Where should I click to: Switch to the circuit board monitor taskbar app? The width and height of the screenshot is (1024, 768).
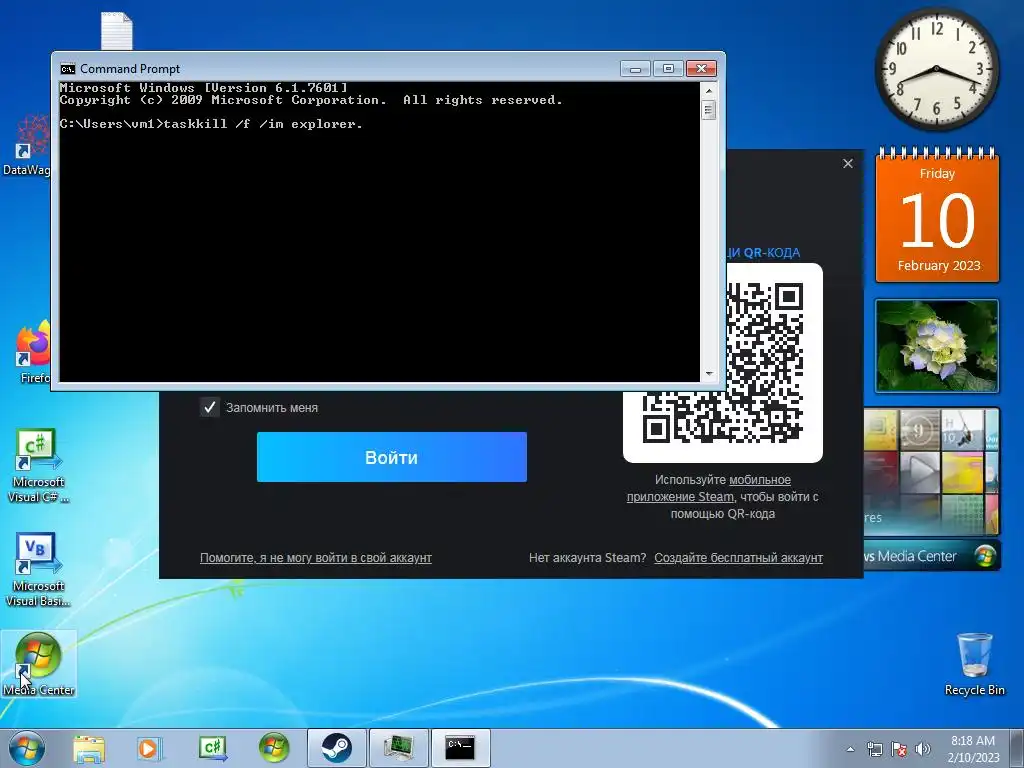coord(398,748)
